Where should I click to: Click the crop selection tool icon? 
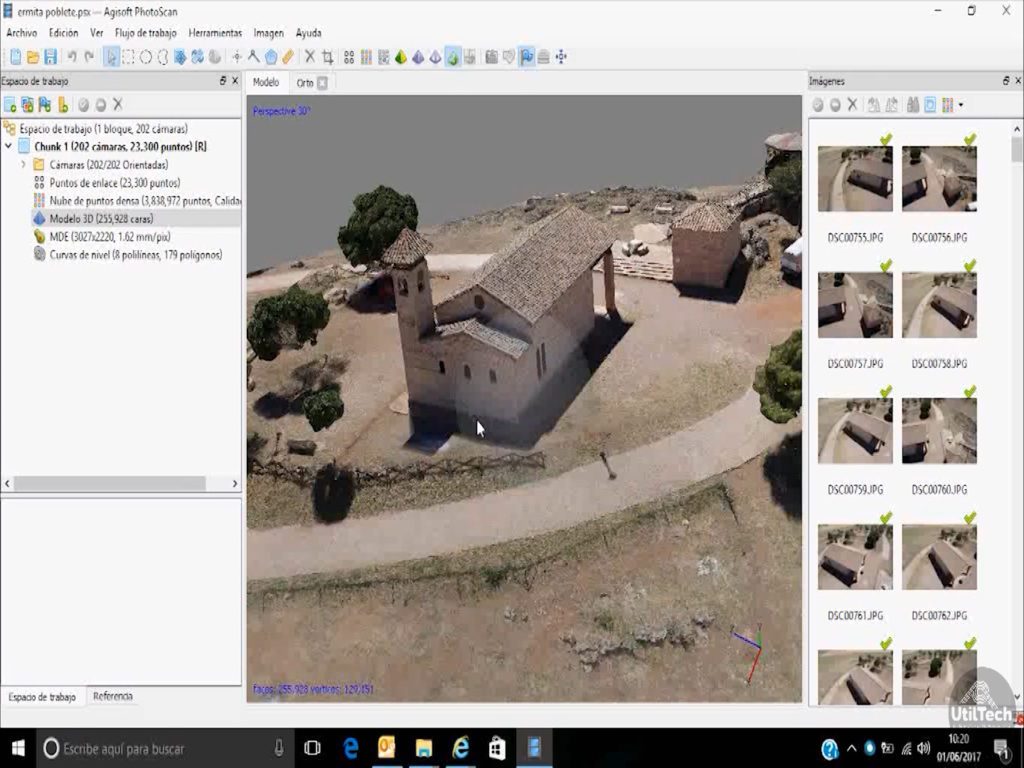click(327, 57)
